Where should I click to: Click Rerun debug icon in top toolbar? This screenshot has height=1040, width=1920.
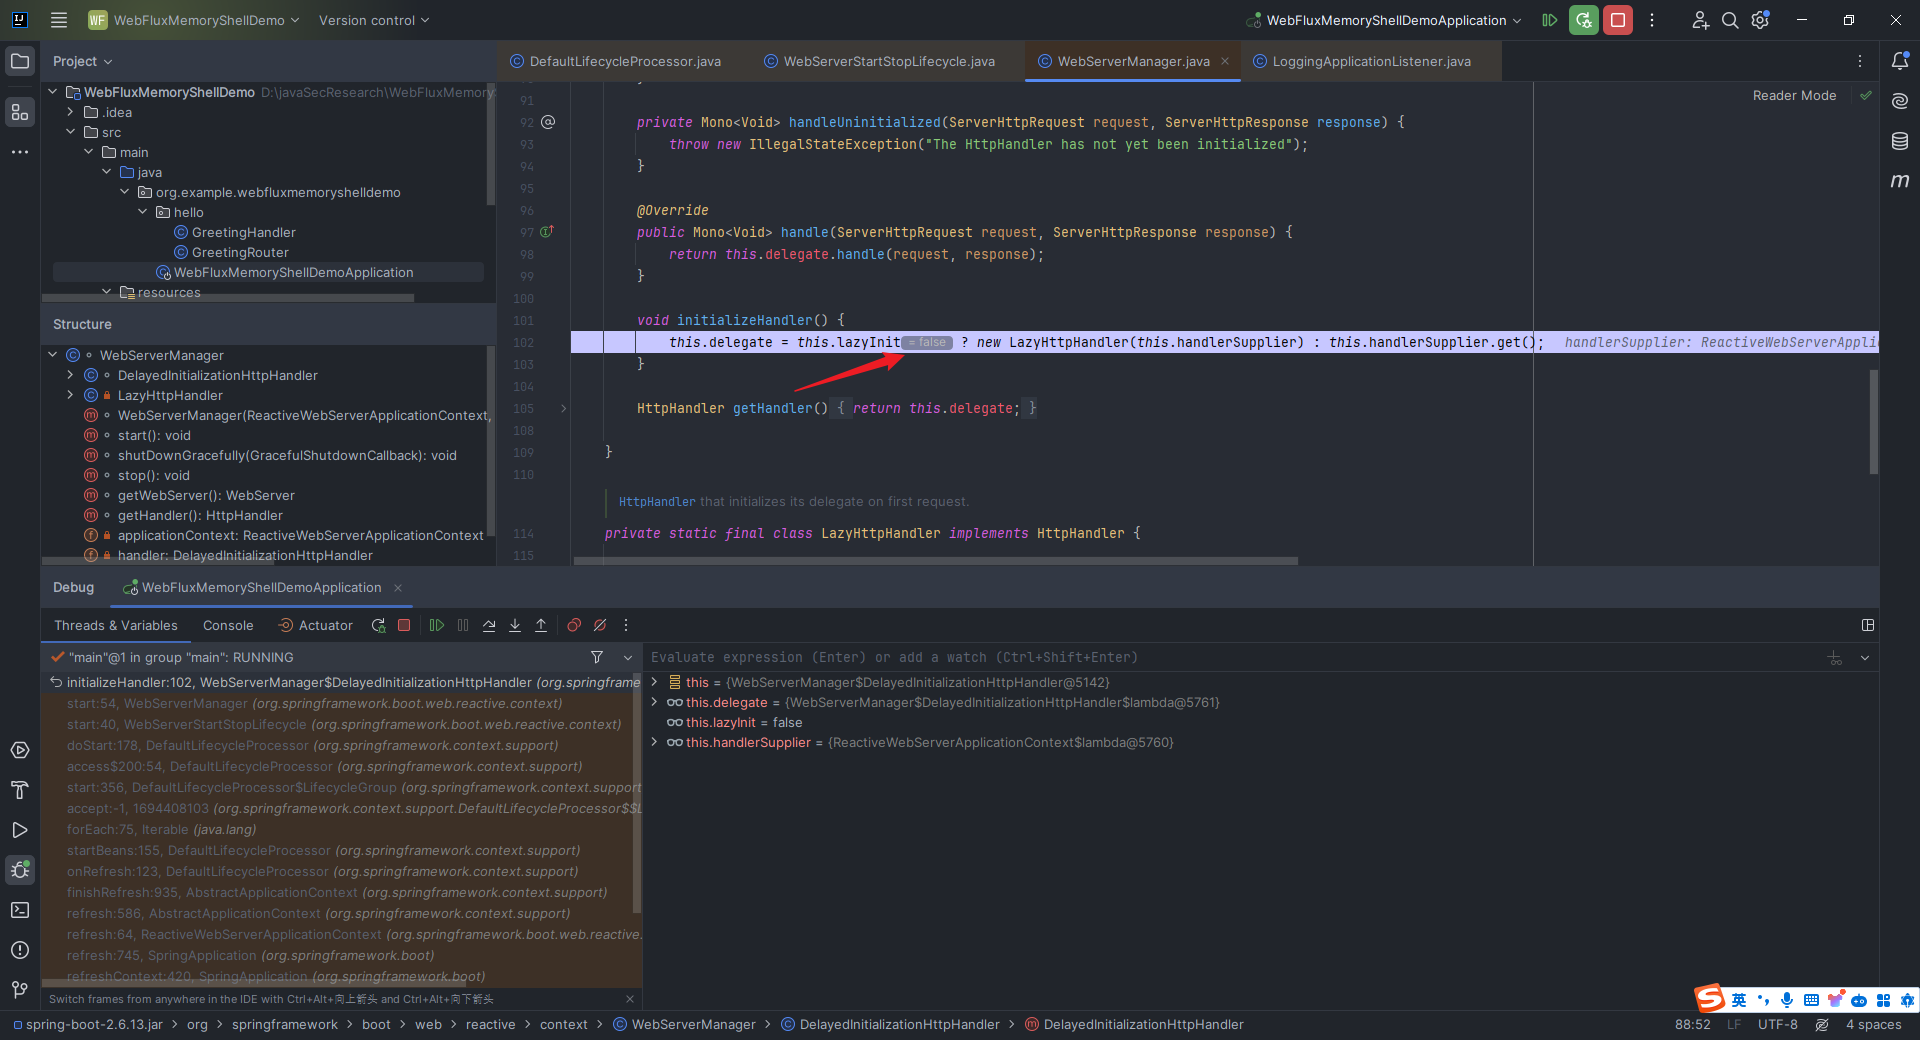click(x=1583, y=20)
